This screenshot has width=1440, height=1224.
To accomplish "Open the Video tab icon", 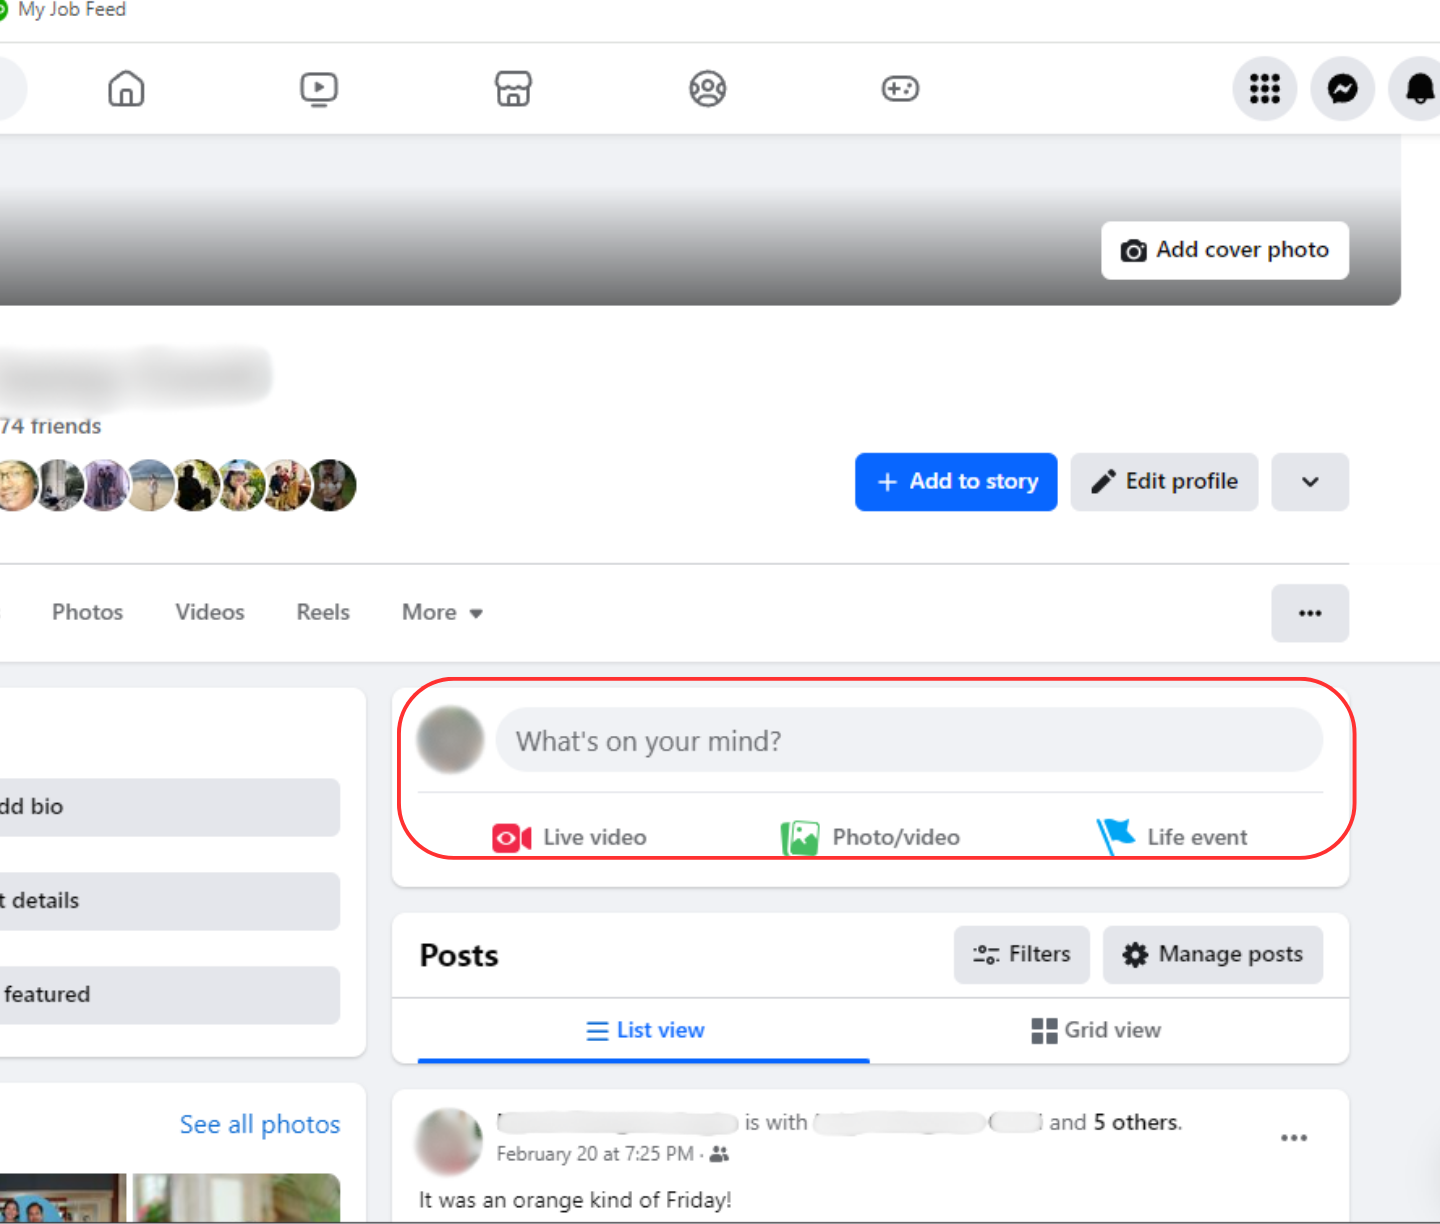I will click(319, 89).
